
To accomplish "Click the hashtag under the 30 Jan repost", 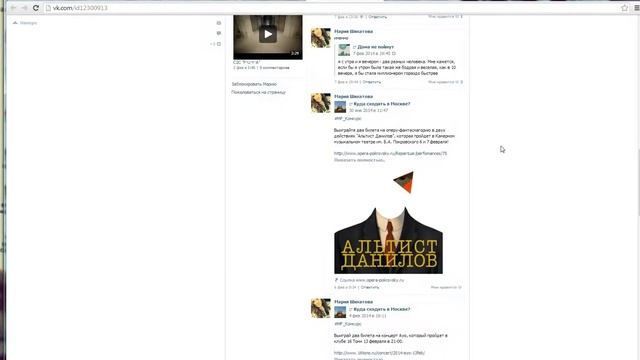I will [x=348, y=118].
